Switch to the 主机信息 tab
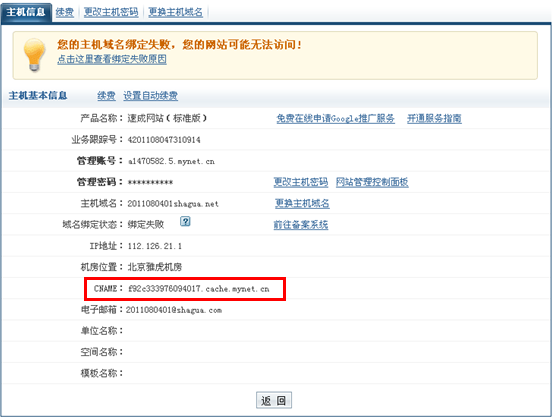 click(26, 12)
